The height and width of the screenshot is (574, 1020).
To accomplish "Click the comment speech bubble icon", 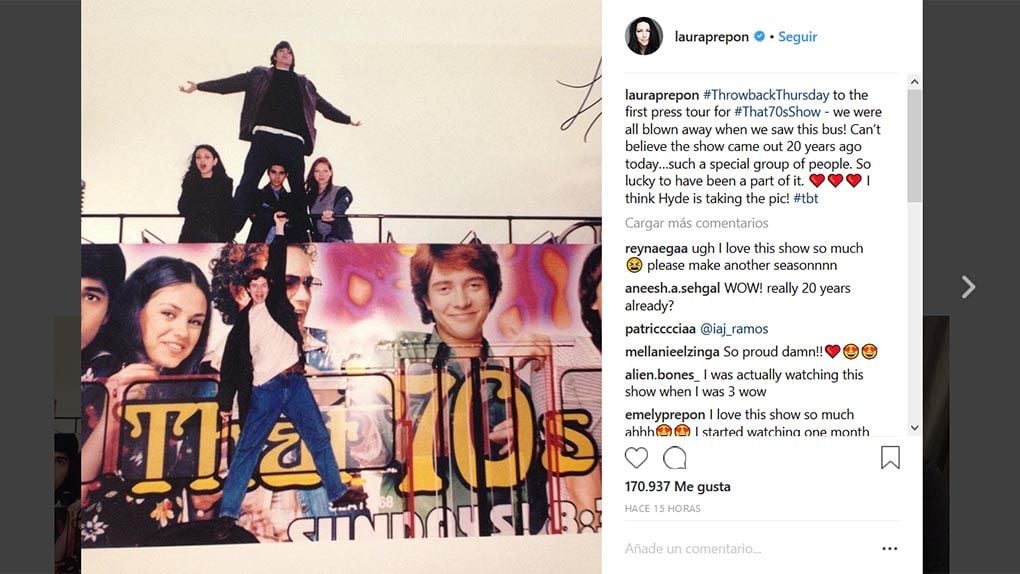I will 675,458.
